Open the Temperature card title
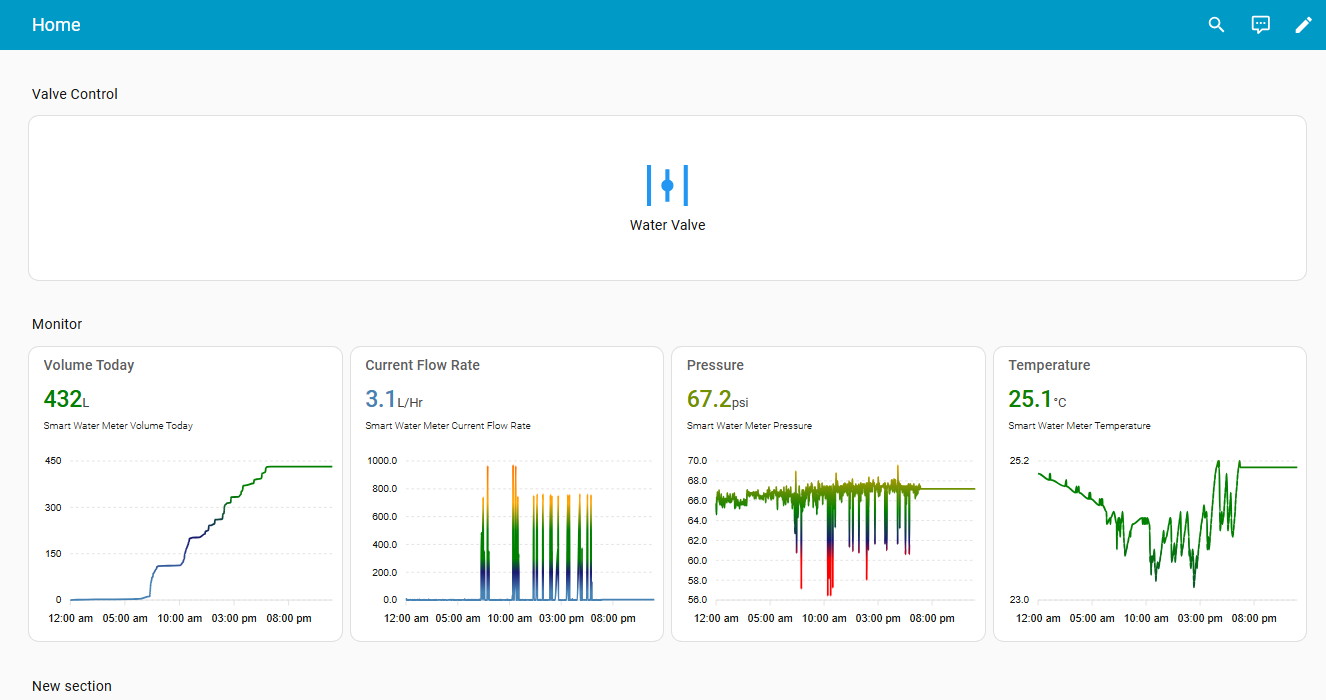1326x700 pixels. click(1049, 365)
